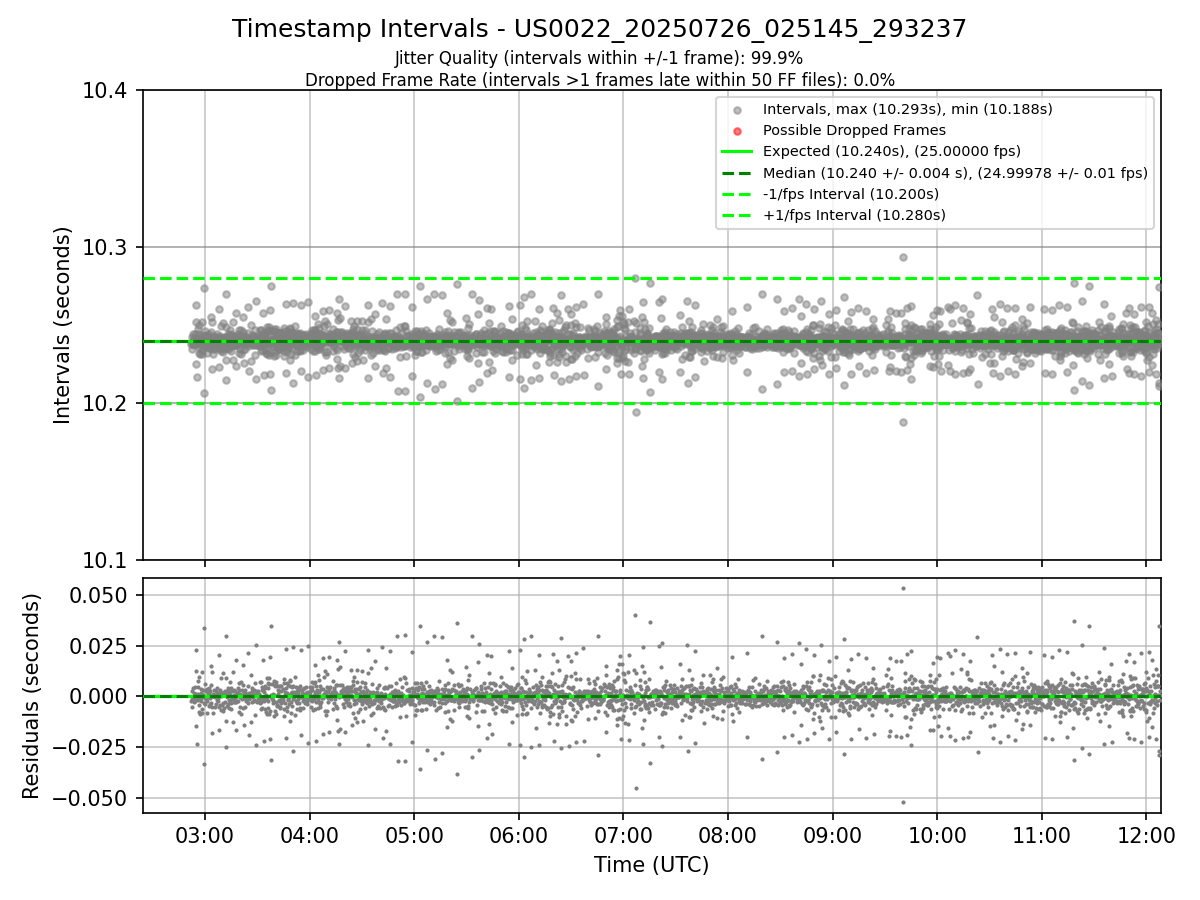This screenshot has width=1200, height=900.
Task: Click the highest interval outlier point near 09:40
Action: 903,257
